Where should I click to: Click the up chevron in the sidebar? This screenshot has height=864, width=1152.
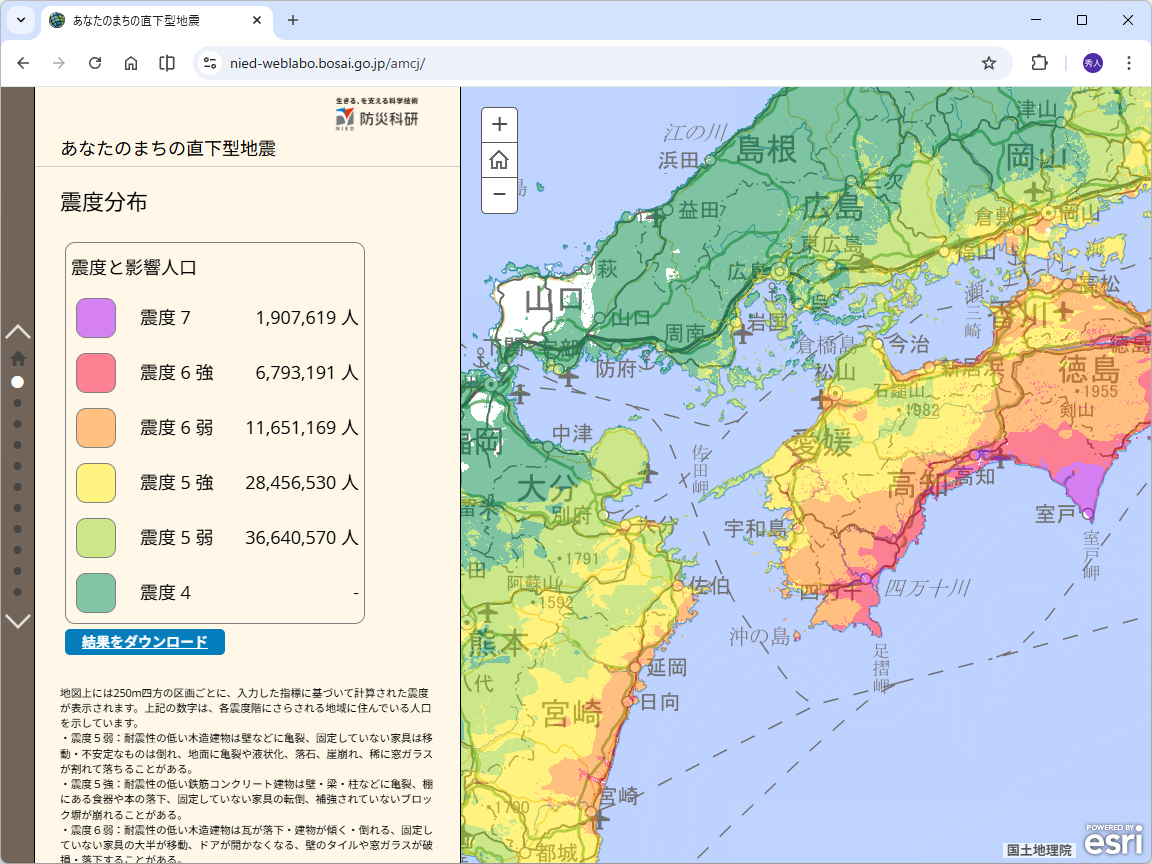point(17,330)
